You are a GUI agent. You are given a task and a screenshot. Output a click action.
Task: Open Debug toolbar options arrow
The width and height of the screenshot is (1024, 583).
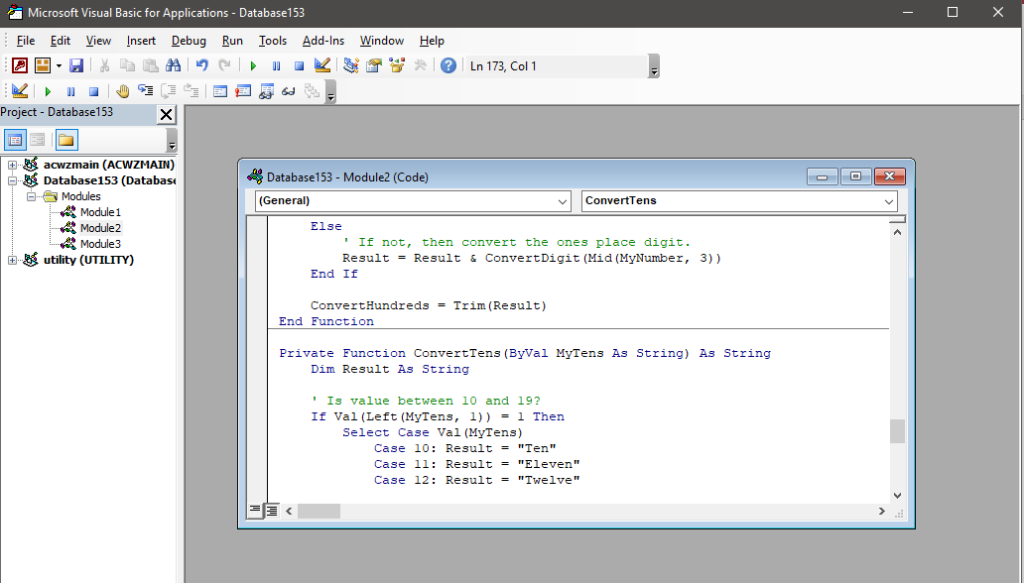(330, 92)
